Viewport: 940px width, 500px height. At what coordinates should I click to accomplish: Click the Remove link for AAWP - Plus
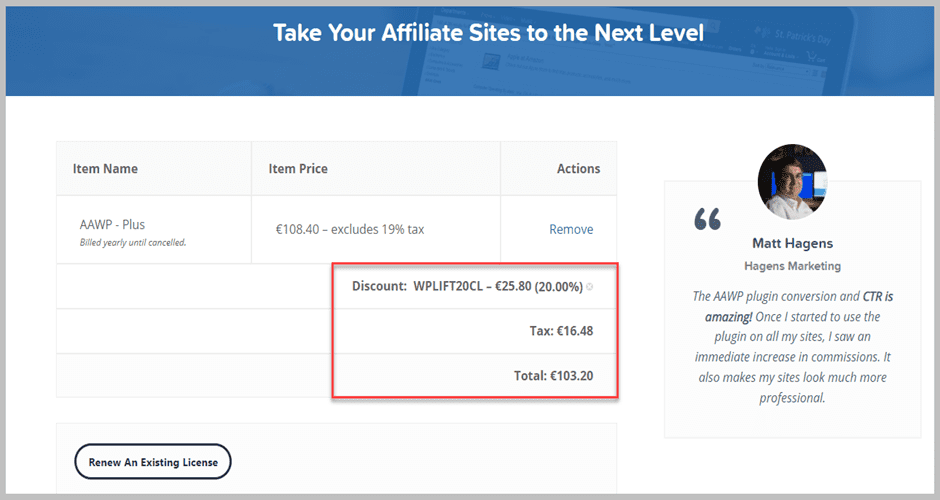pos(571,229)
